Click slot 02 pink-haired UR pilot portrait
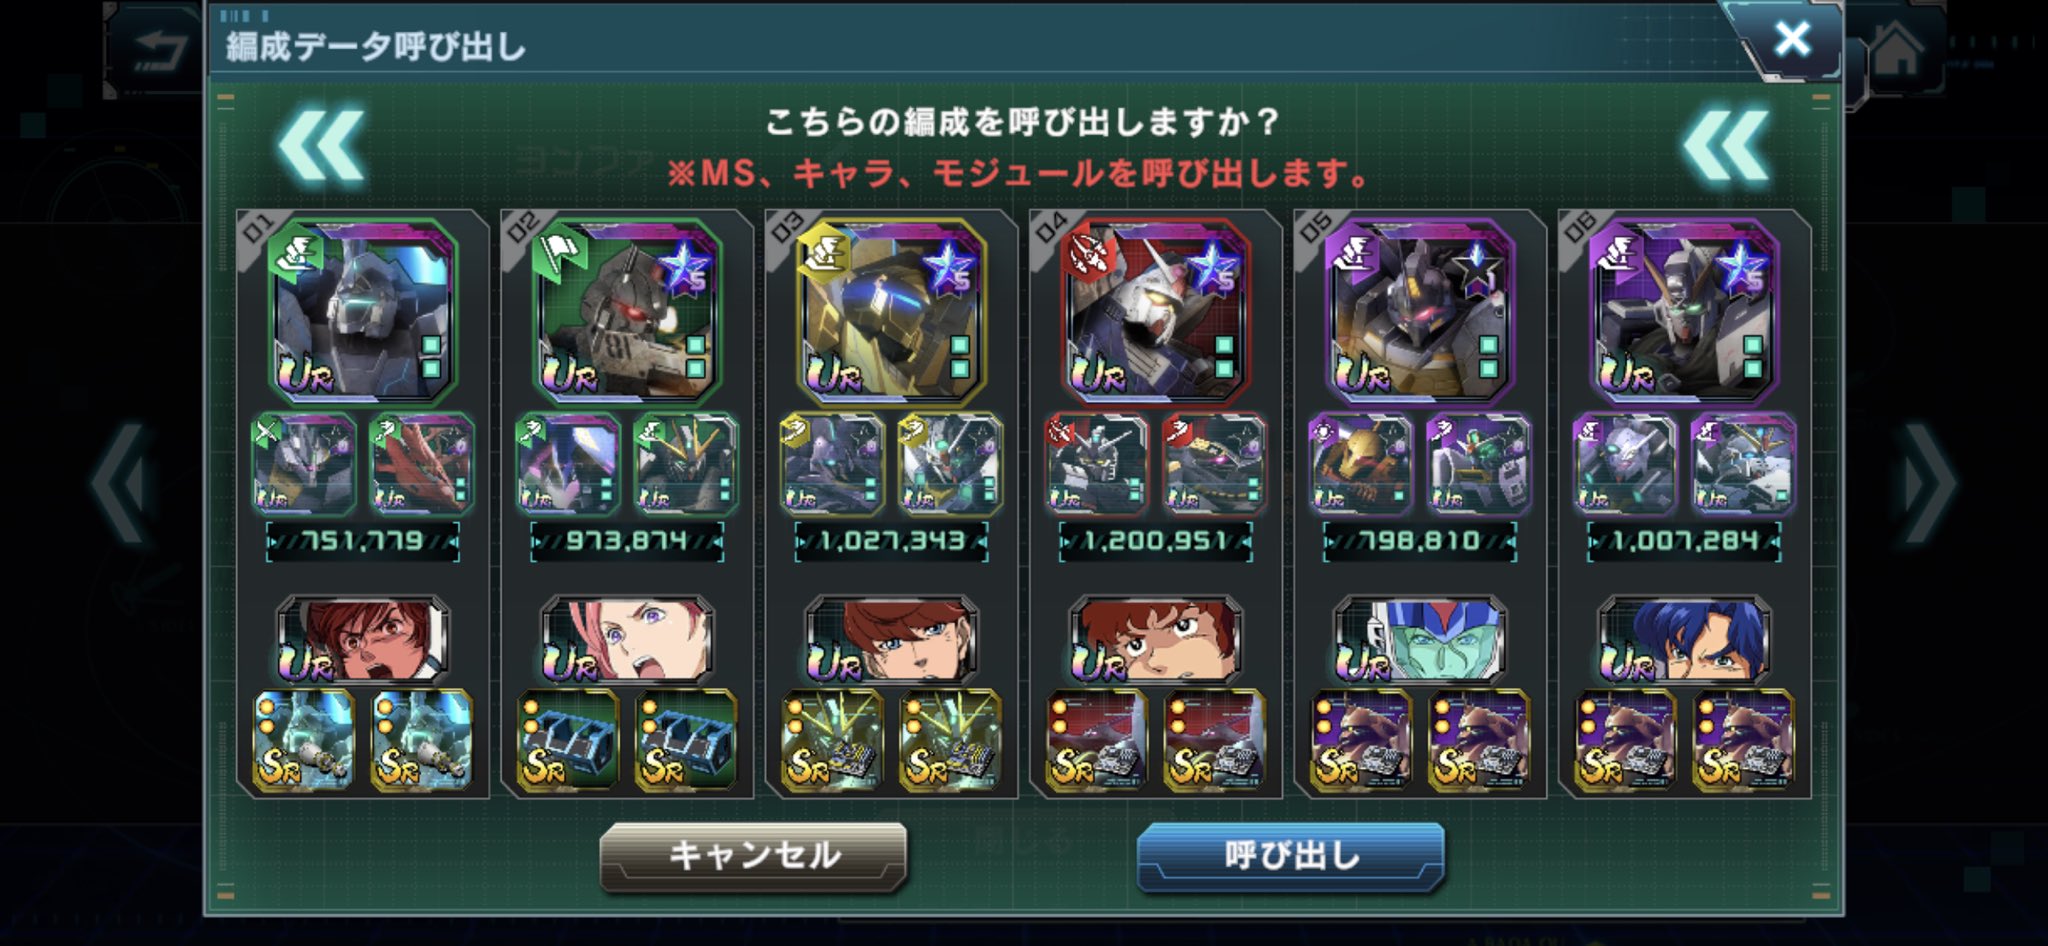Viewport: 2048px width, 946px height. [627, 640]
